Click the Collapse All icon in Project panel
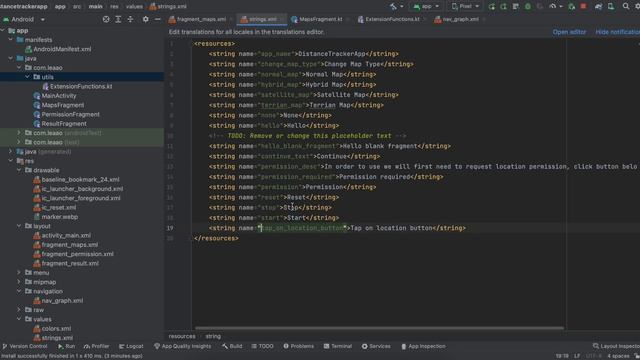The width and height of the screenshot is (640, 360). point(130,19)
